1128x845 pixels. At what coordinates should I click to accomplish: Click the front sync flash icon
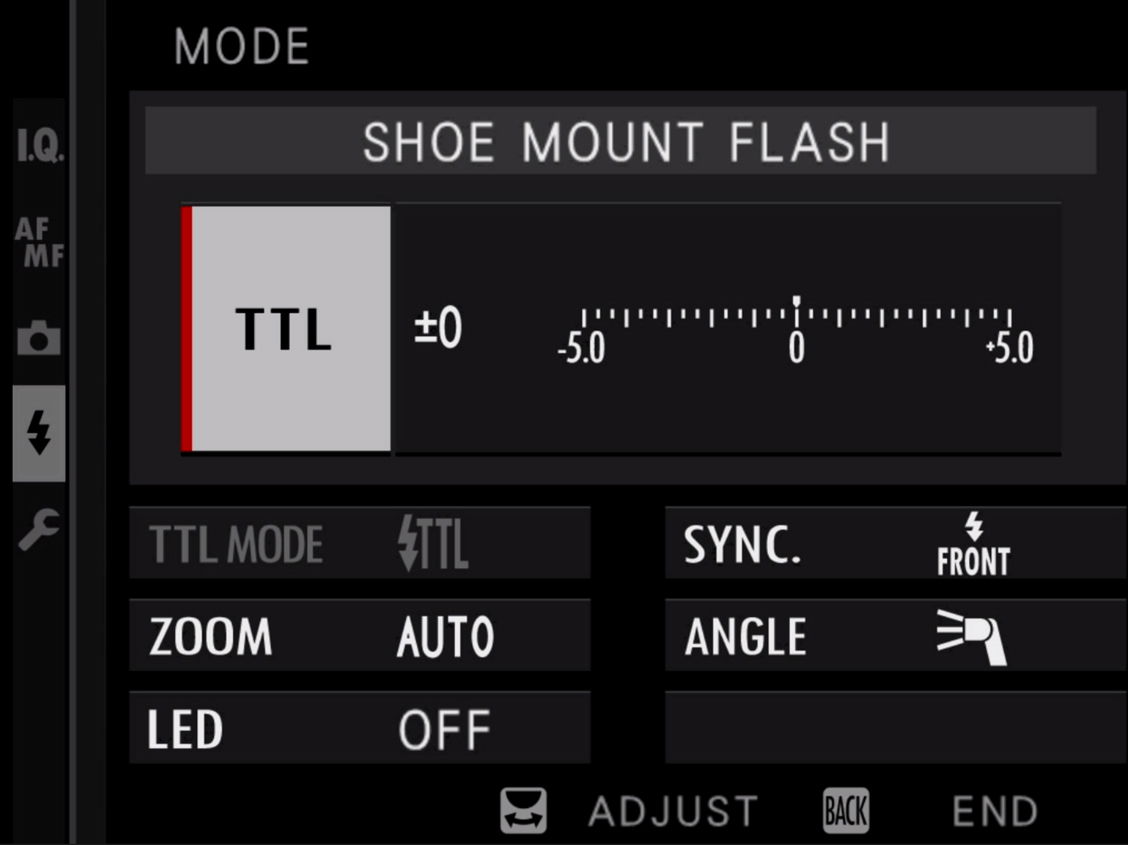tap(973, 545)
